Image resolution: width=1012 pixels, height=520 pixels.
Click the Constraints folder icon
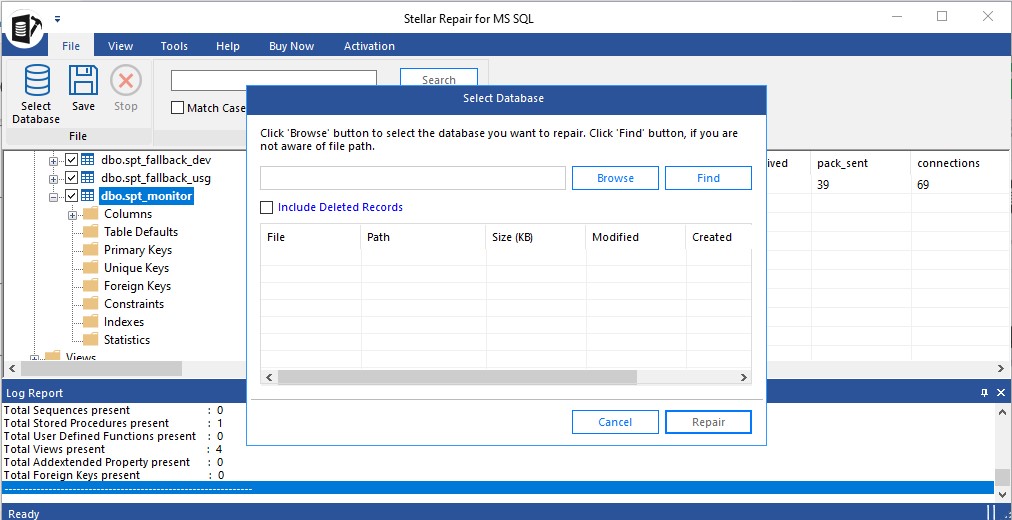coord(90,304)
